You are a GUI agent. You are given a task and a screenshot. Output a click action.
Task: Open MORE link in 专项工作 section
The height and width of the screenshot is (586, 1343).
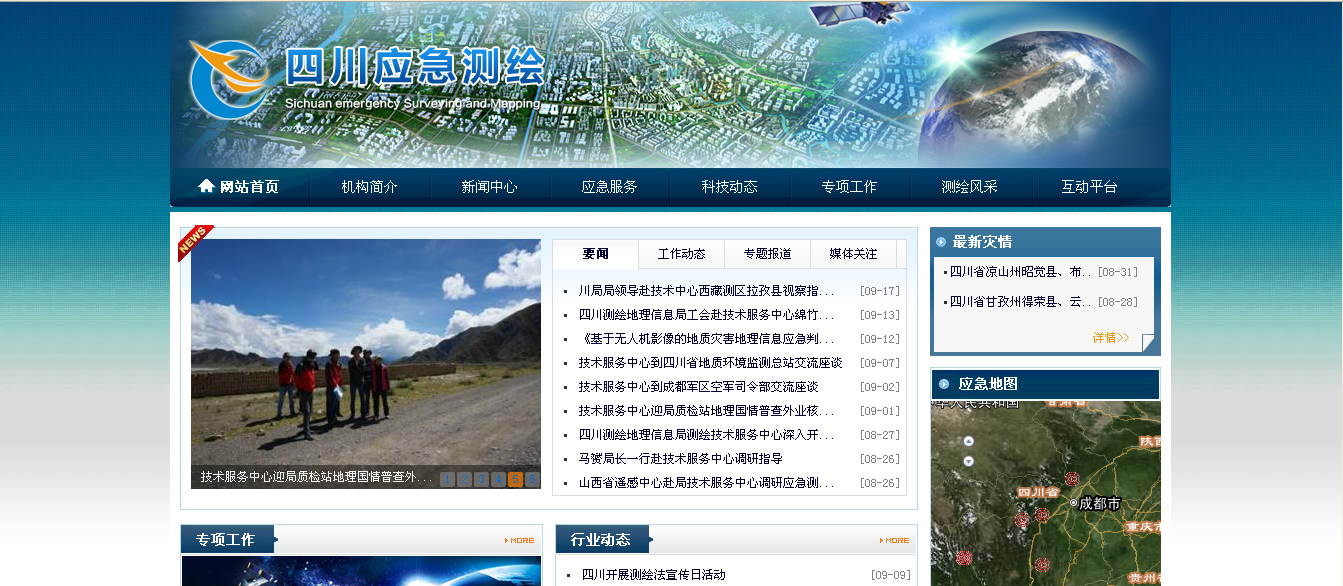520,540
